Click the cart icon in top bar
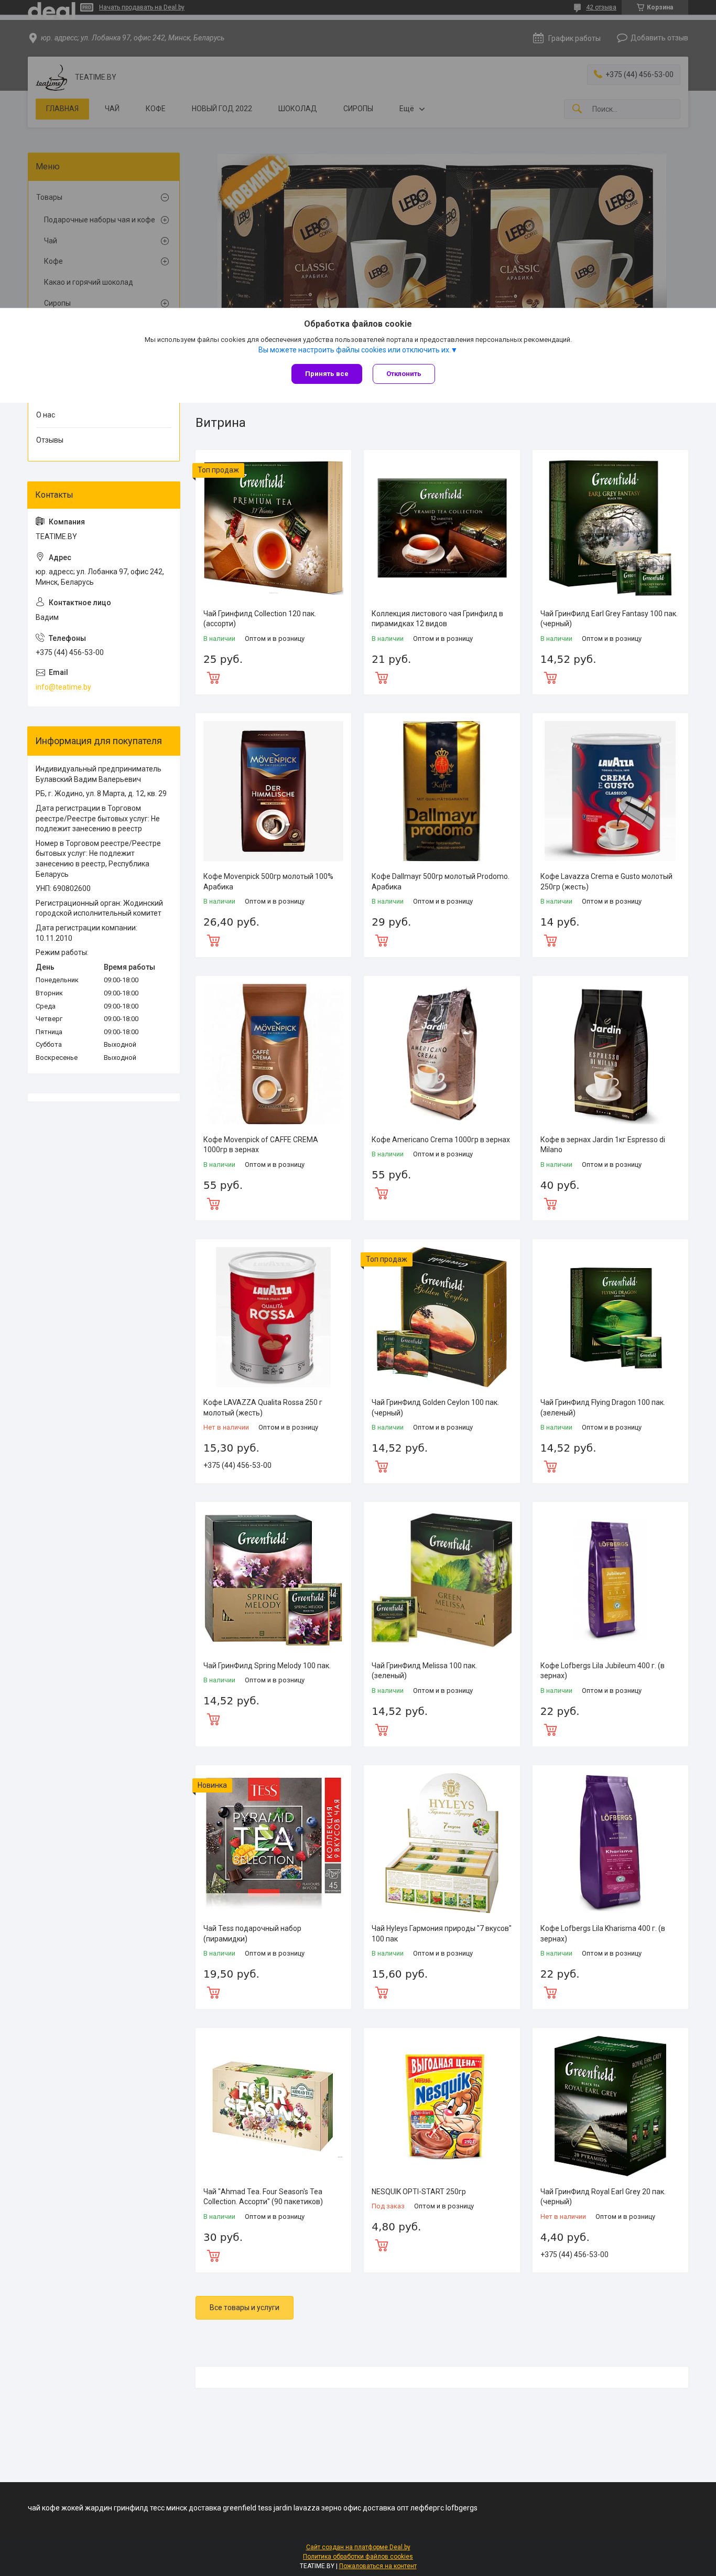Image resolution: width=716 pixels, height=2576 pixels. (640, 7)
